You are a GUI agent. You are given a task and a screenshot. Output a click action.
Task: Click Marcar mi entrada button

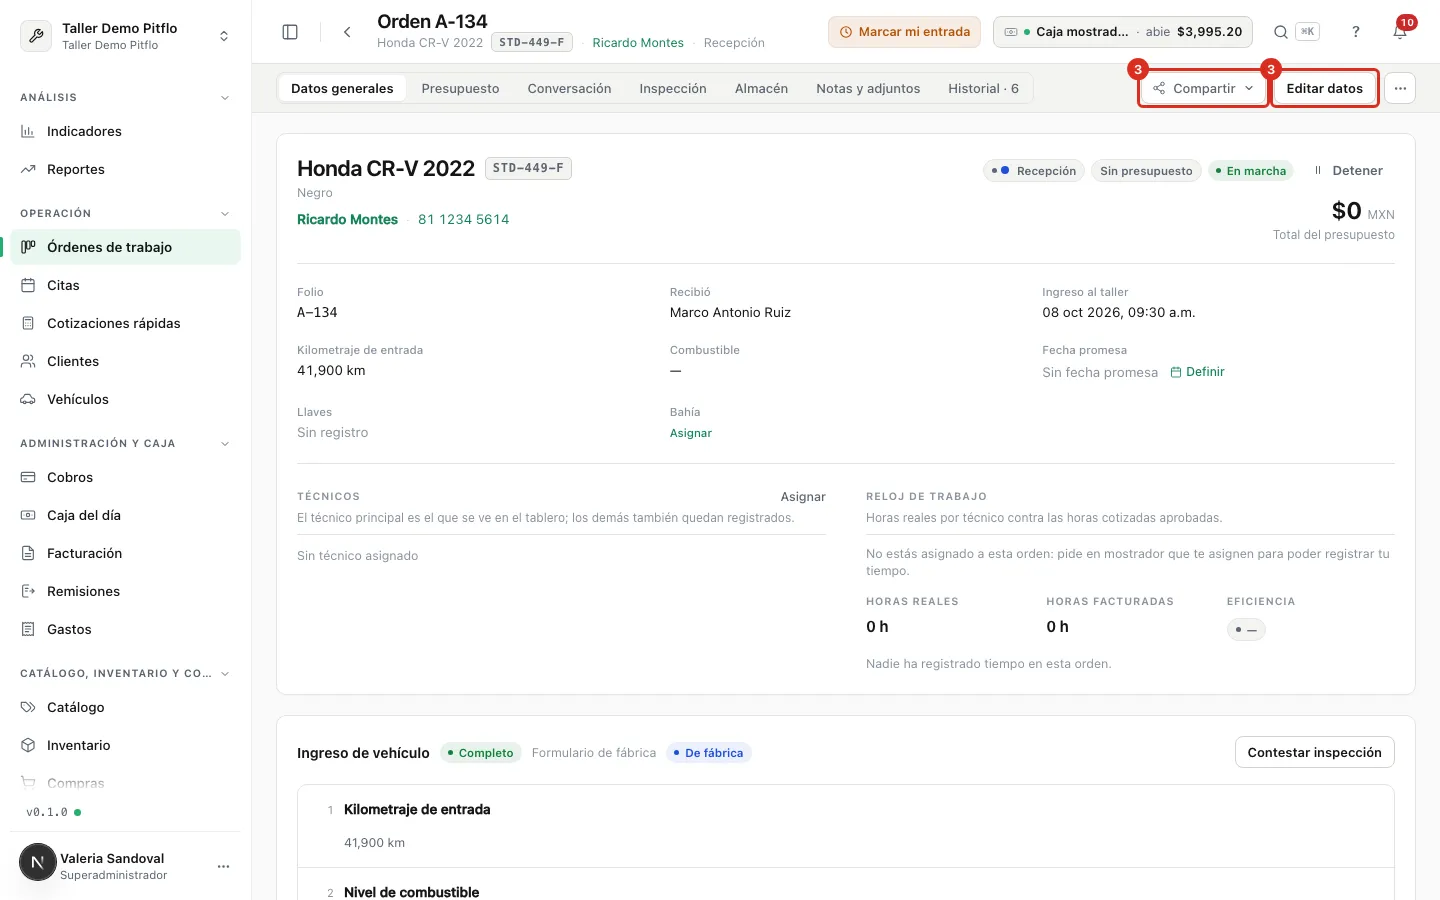pyautogui.click(x=904, y=32)
